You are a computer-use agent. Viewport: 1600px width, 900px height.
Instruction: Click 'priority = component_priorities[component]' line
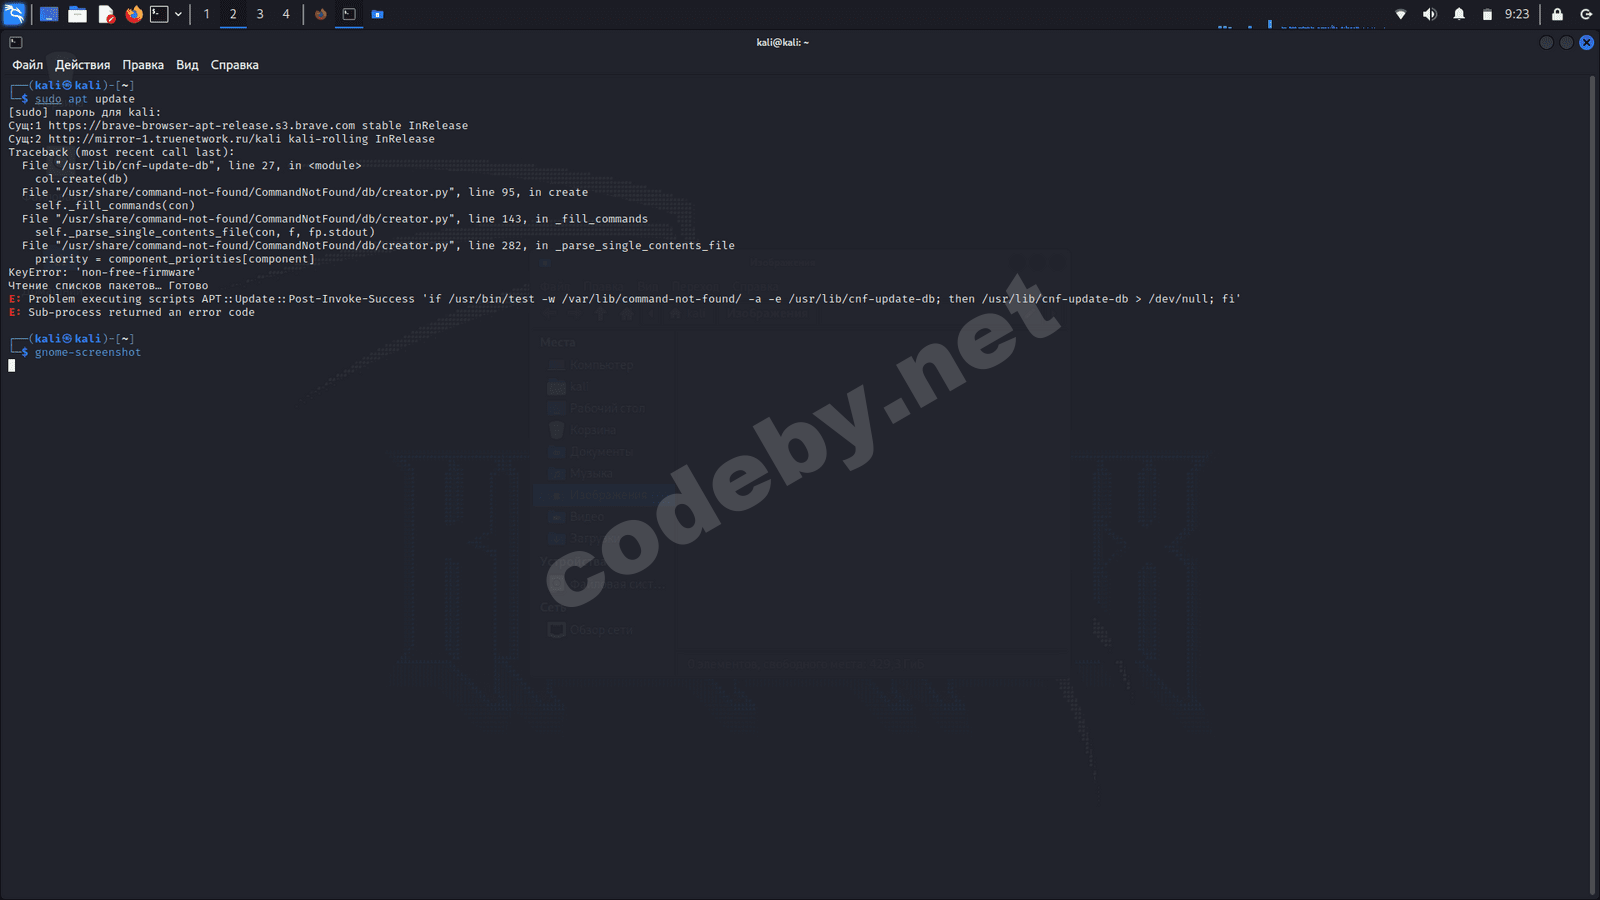[x=175, y=259]
